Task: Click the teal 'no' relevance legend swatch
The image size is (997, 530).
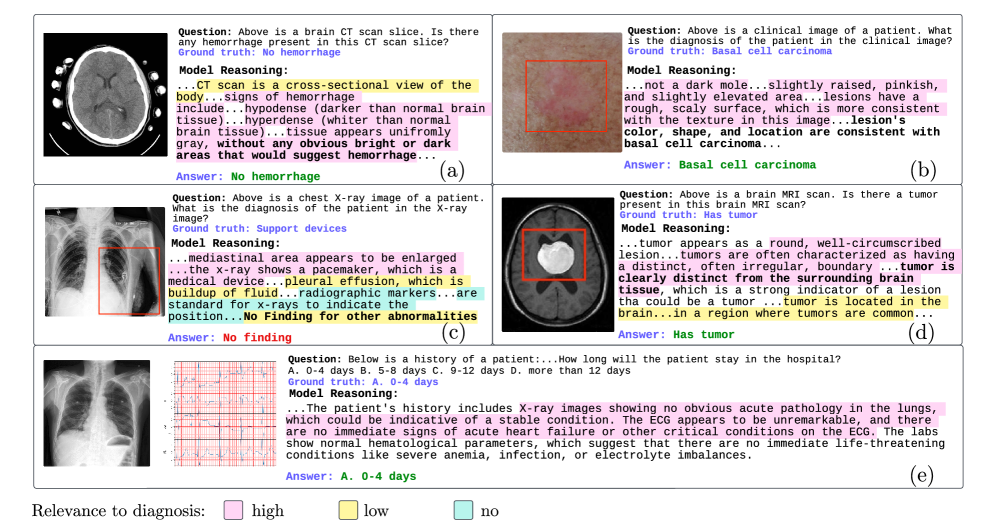Action: point(464,510)
